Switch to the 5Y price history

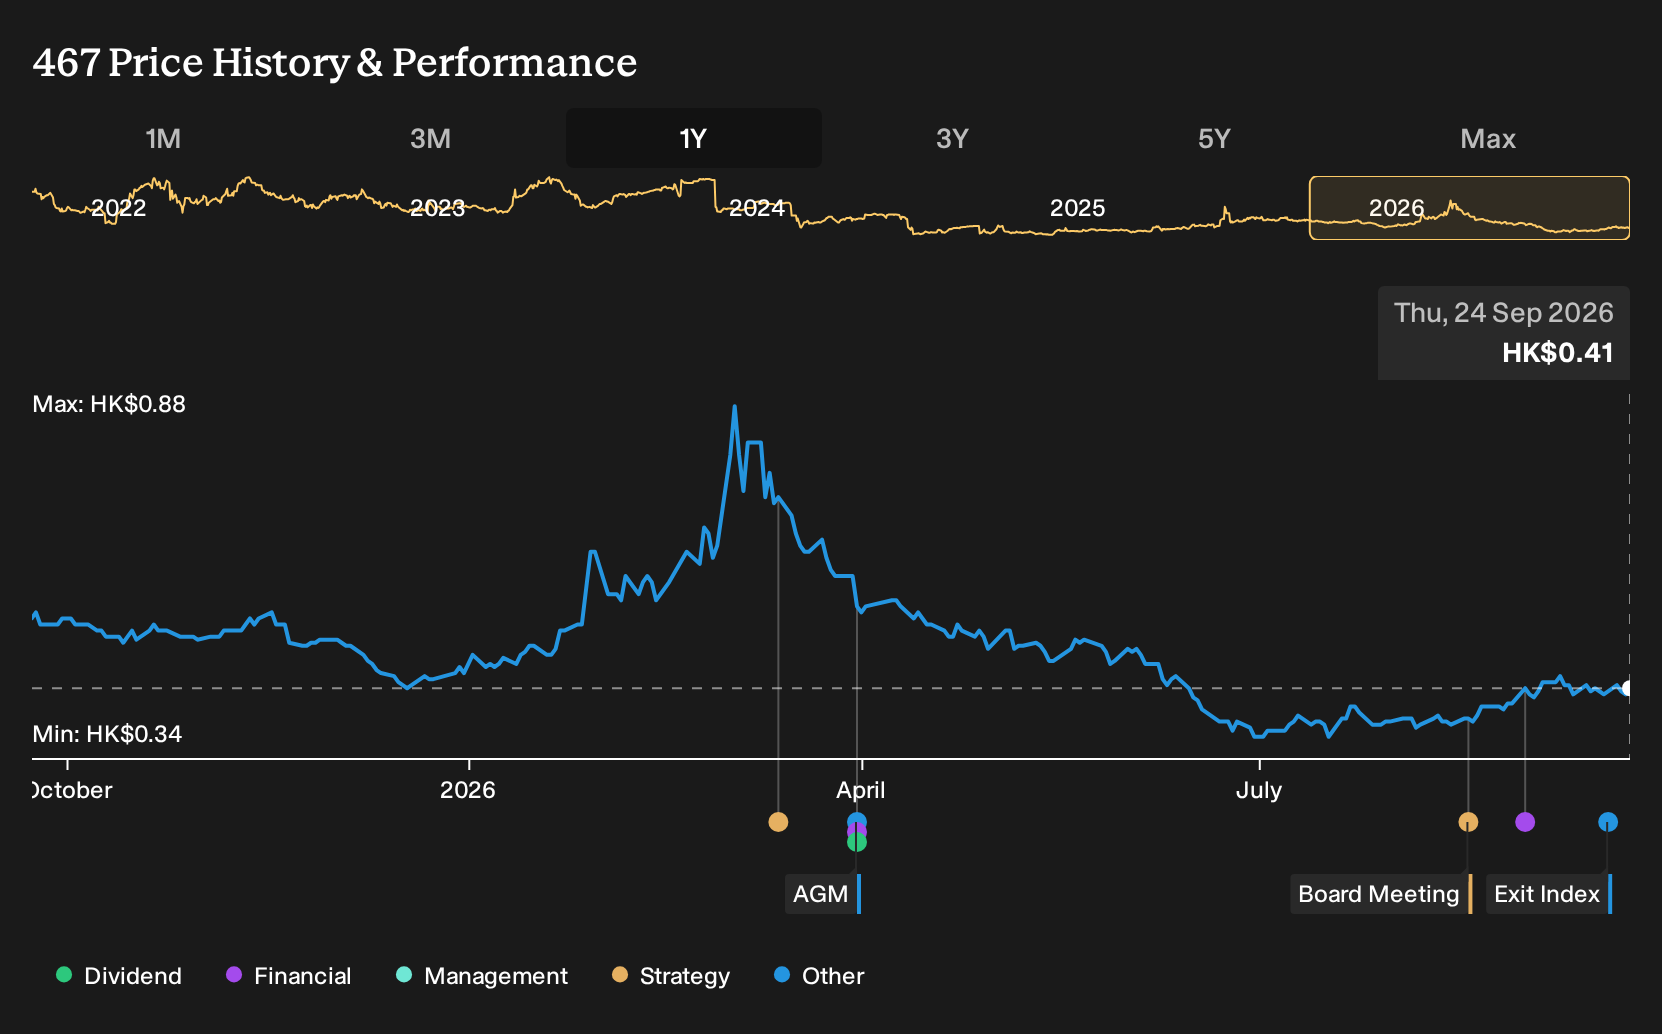pos(1214,138)
